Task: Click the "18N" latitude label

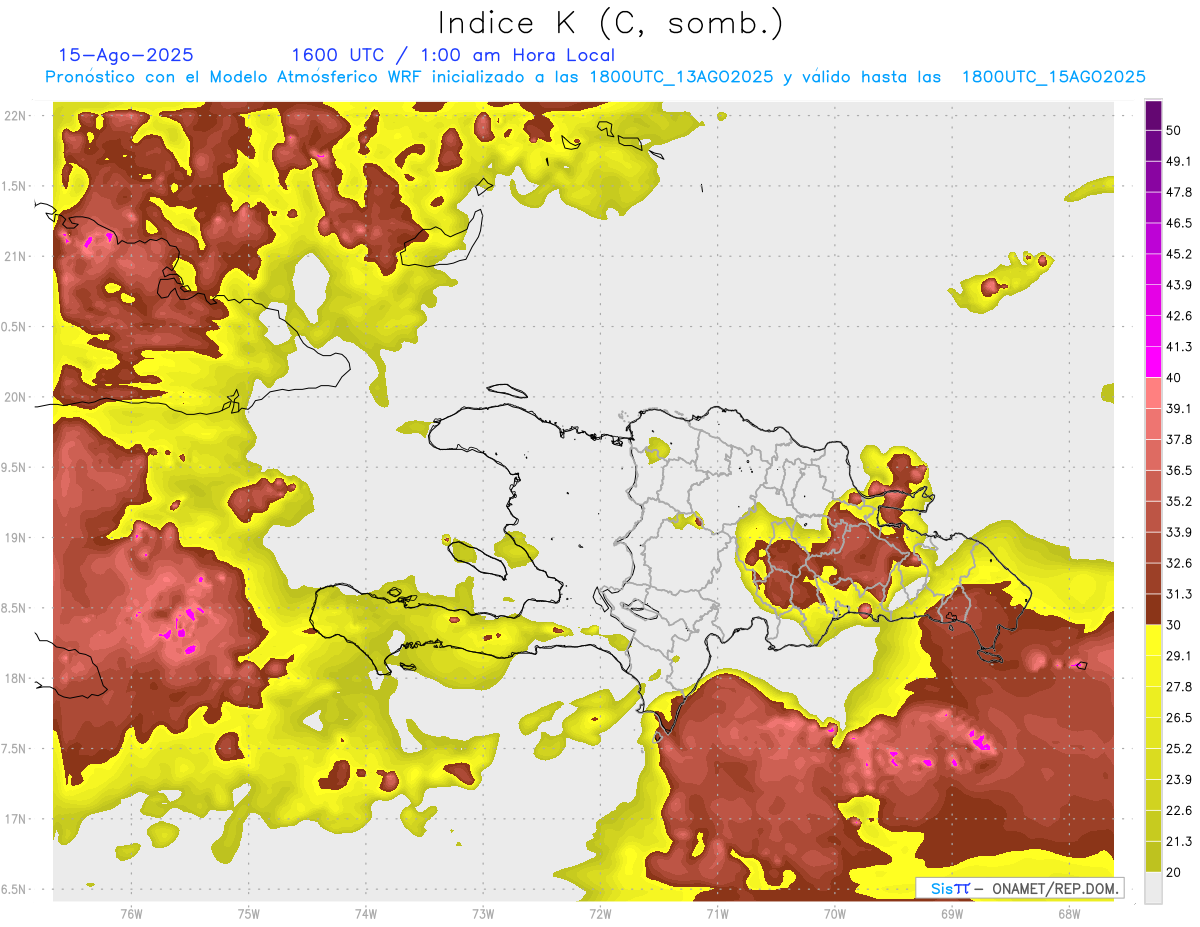Action: 15,679
